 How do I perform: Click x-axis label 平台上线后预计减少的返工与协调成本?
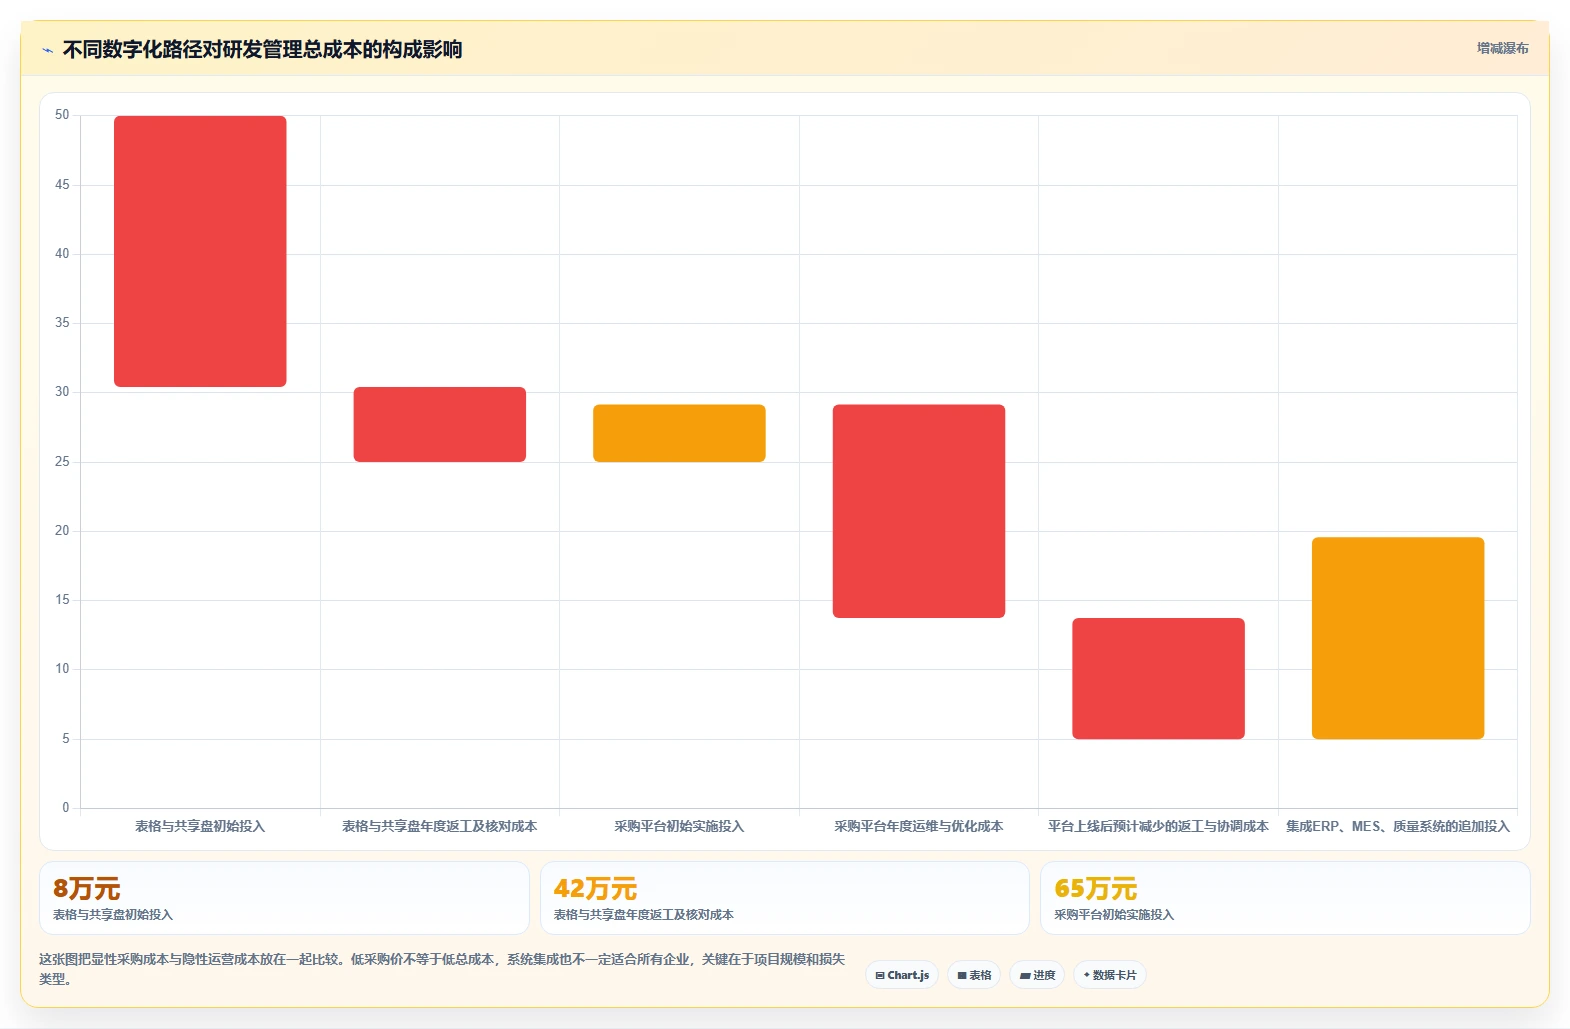pyautogui.click(x=1158, y=826)
